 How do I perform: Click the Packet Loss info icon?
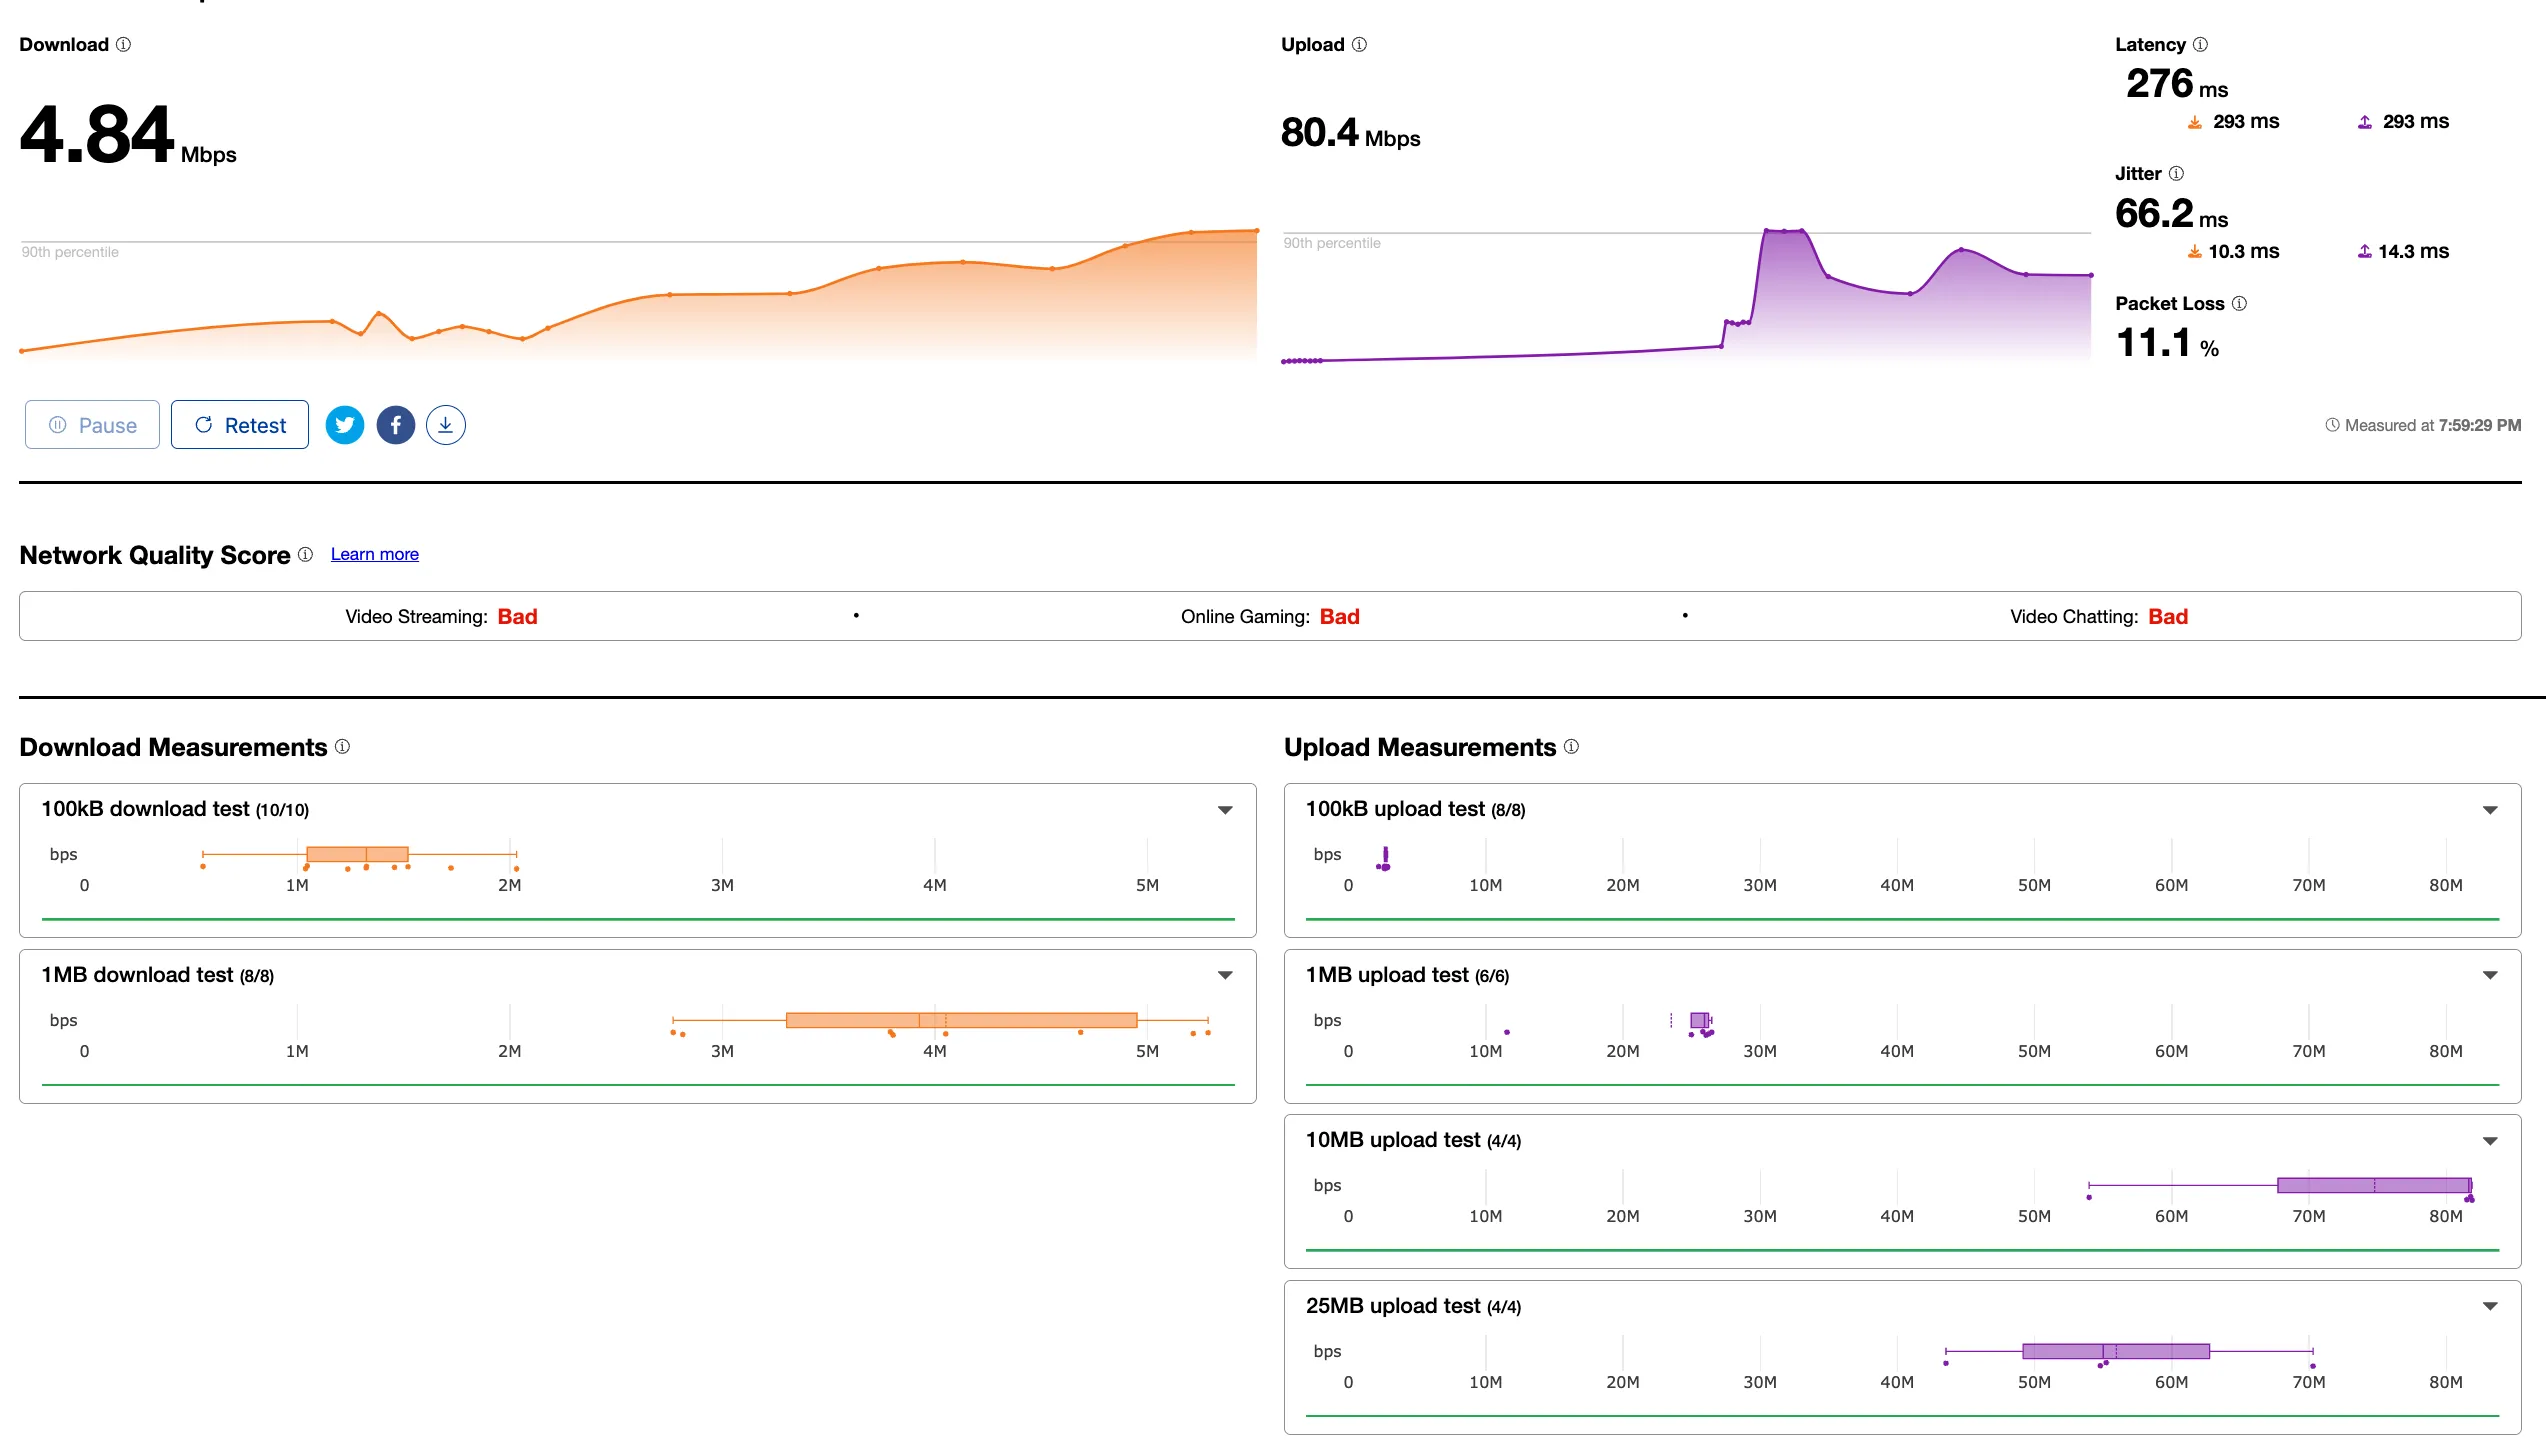pyautogui.click(x=2239, y=304)
